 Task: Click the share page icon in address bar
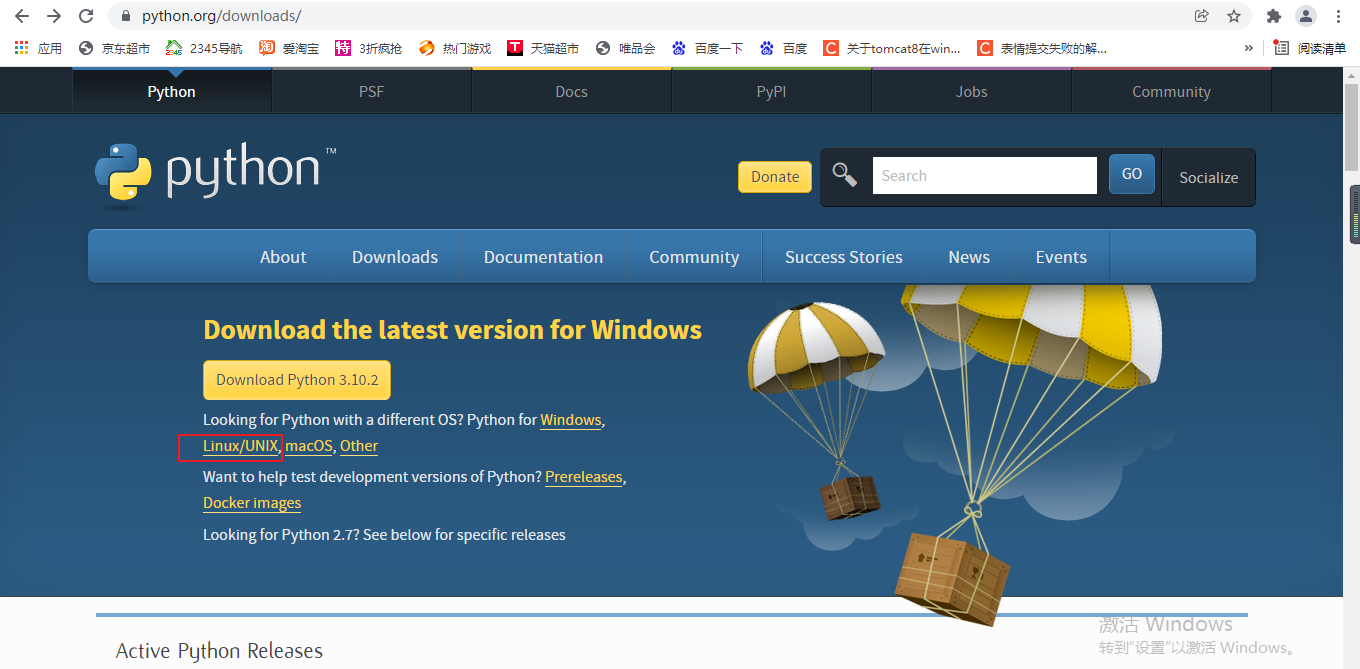point(1202,16)
